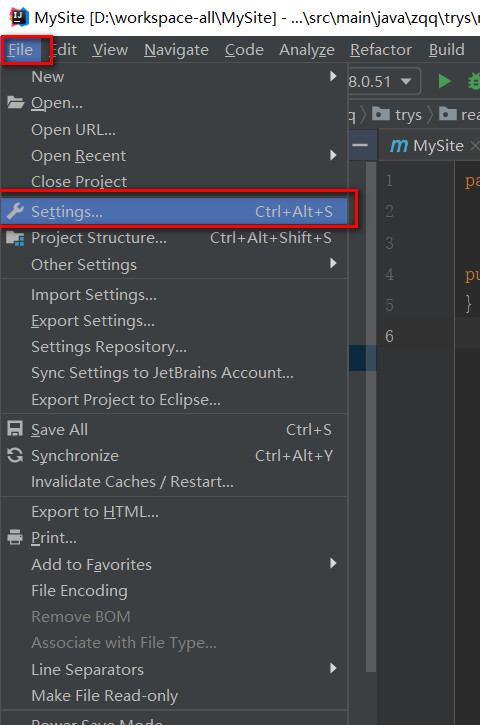Click the Save All floppy disk icon
Image resolution: width=480 pixels, height=725 pixels.
15,429
